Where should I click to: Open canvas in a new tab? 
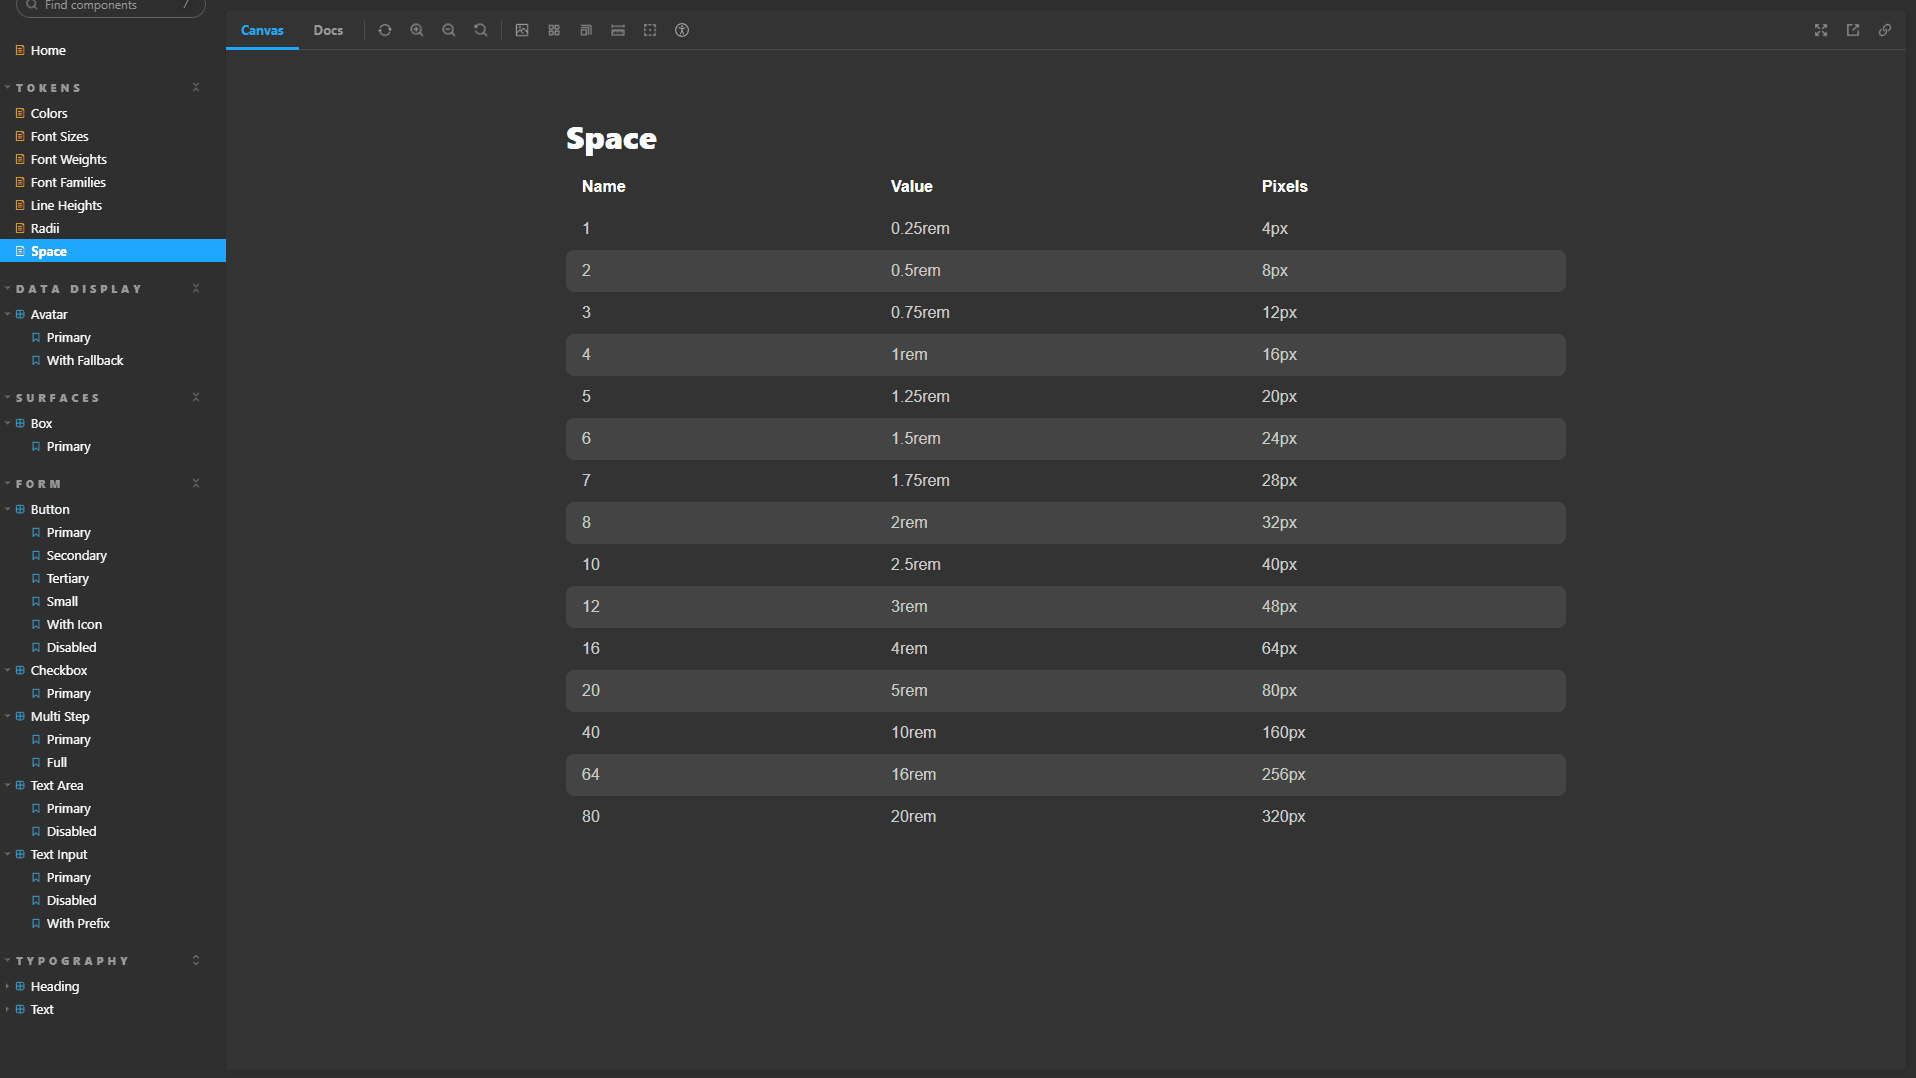pyautogui.click(x=1853, y=30)
